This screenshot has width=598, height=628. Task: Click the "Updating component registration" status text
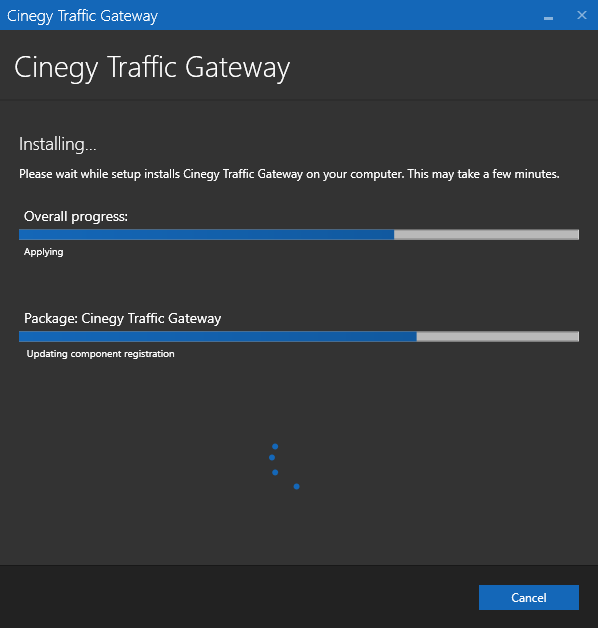[x=100, y=354]
